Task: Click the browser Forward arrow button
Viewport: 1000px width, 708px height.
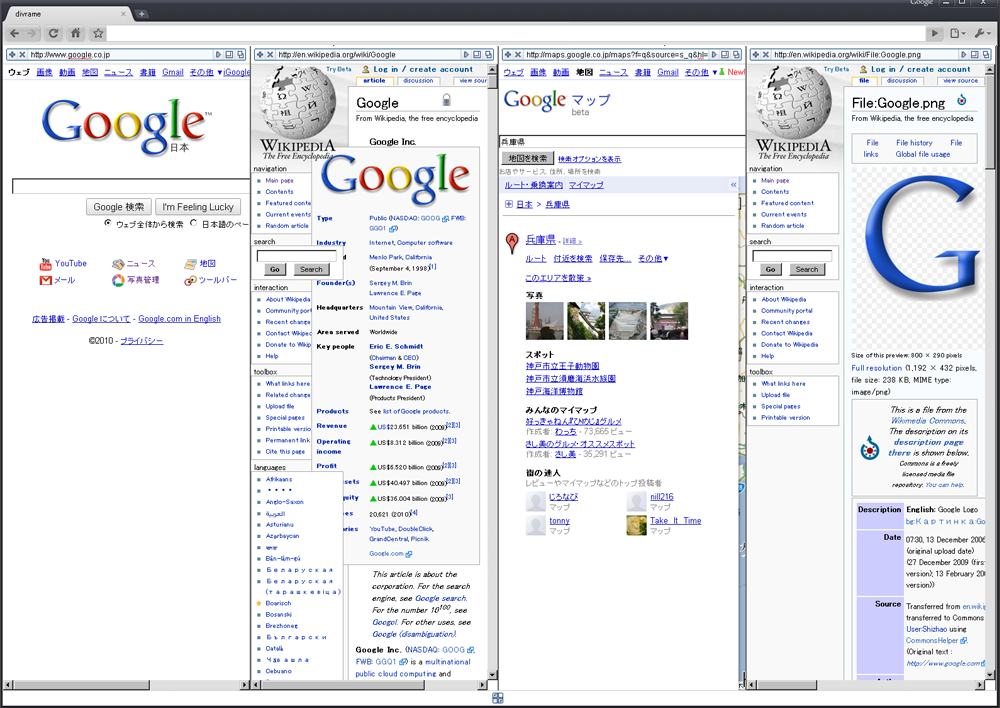Action: (32, 33)
